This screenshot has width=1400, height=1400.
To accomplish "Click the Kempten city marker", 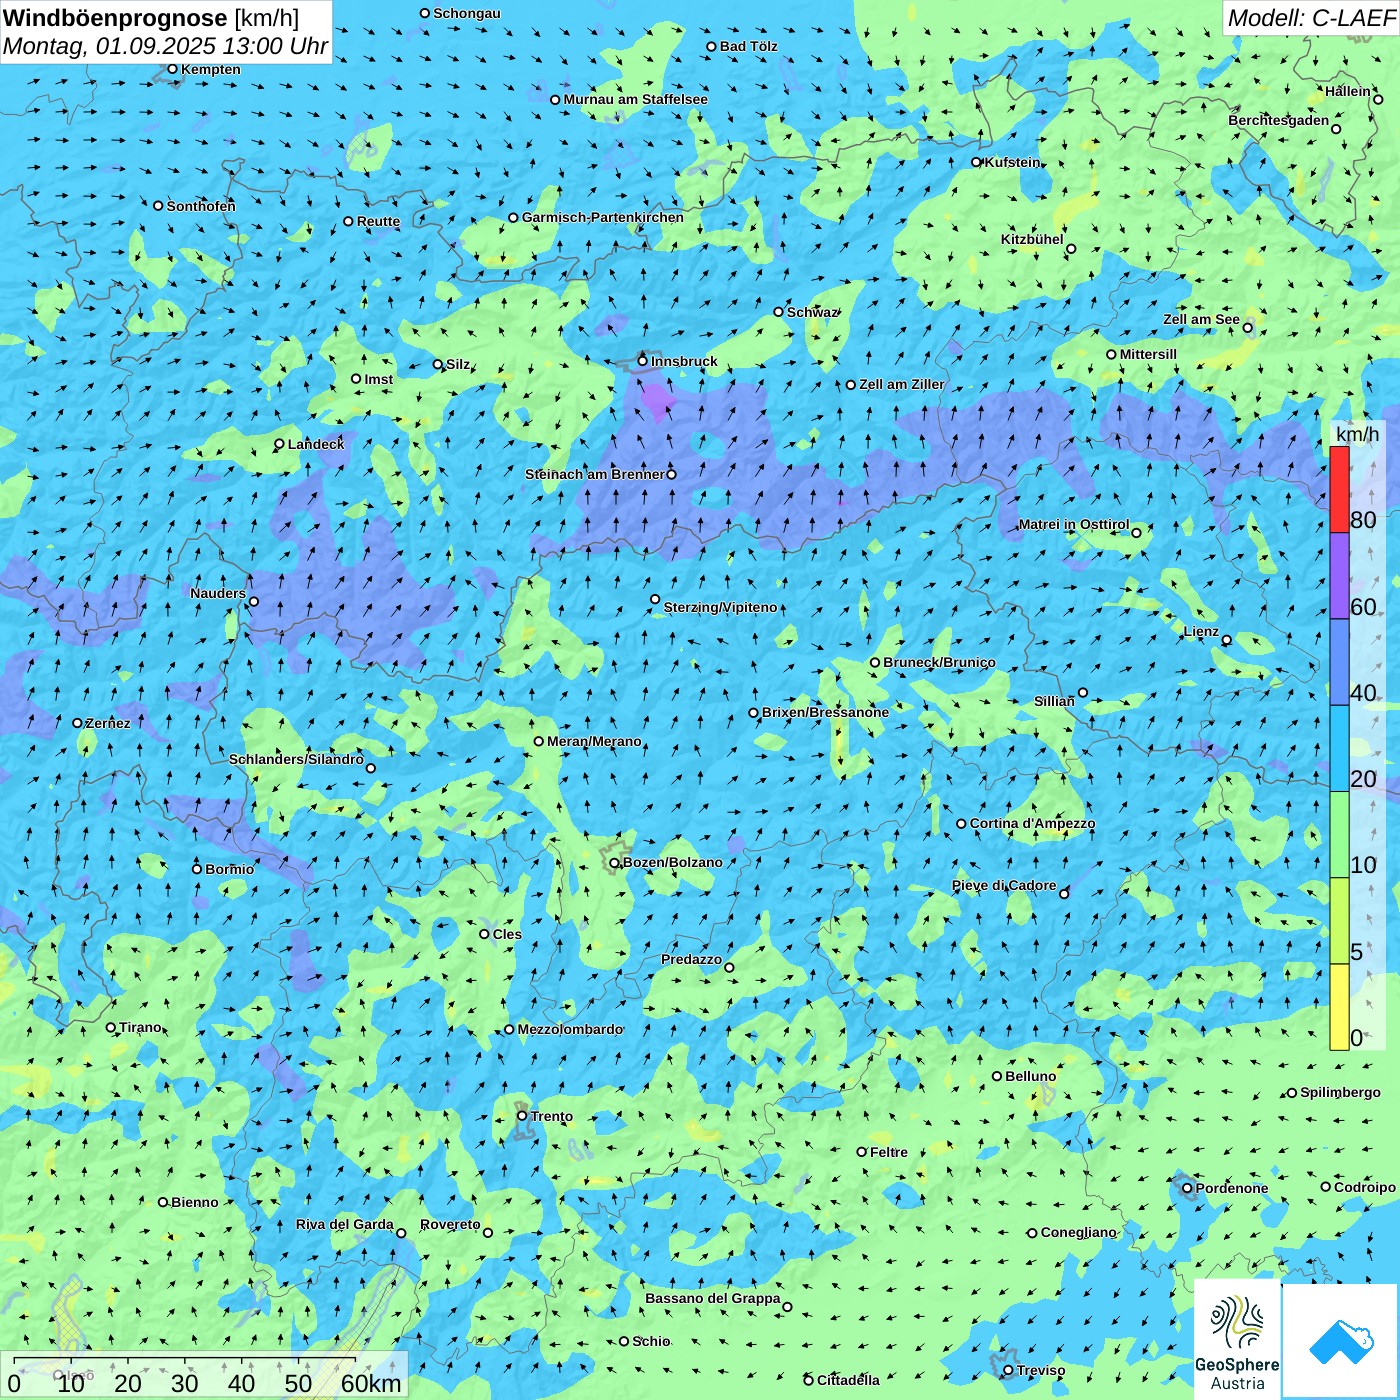I will 173,69.
